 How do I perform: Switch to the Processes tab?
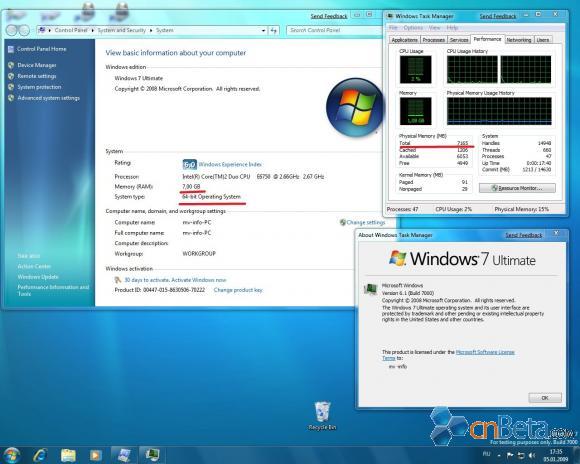click(434, 40)
